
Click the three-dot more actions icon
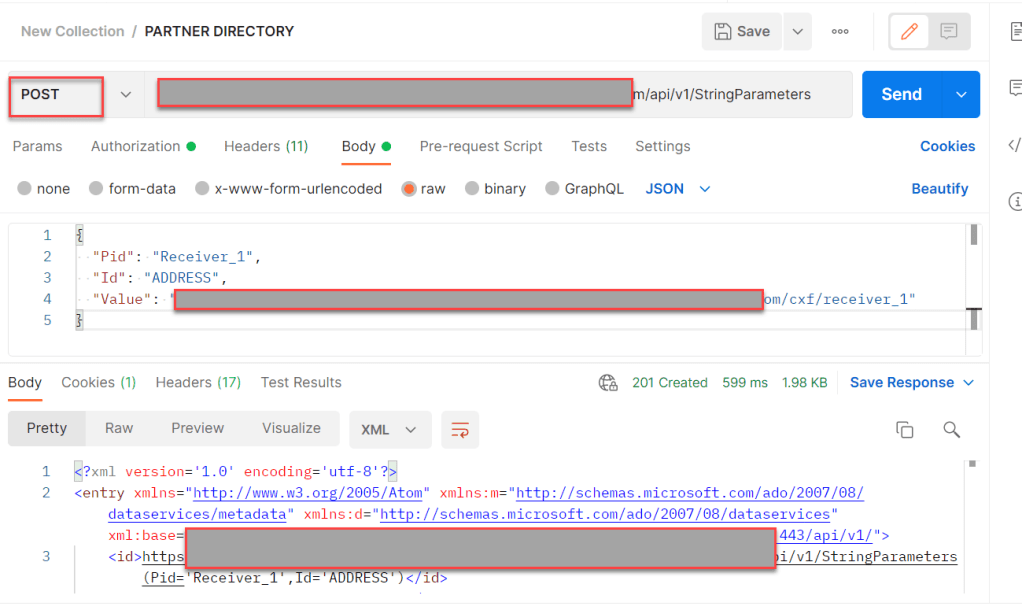pos(840,32)
